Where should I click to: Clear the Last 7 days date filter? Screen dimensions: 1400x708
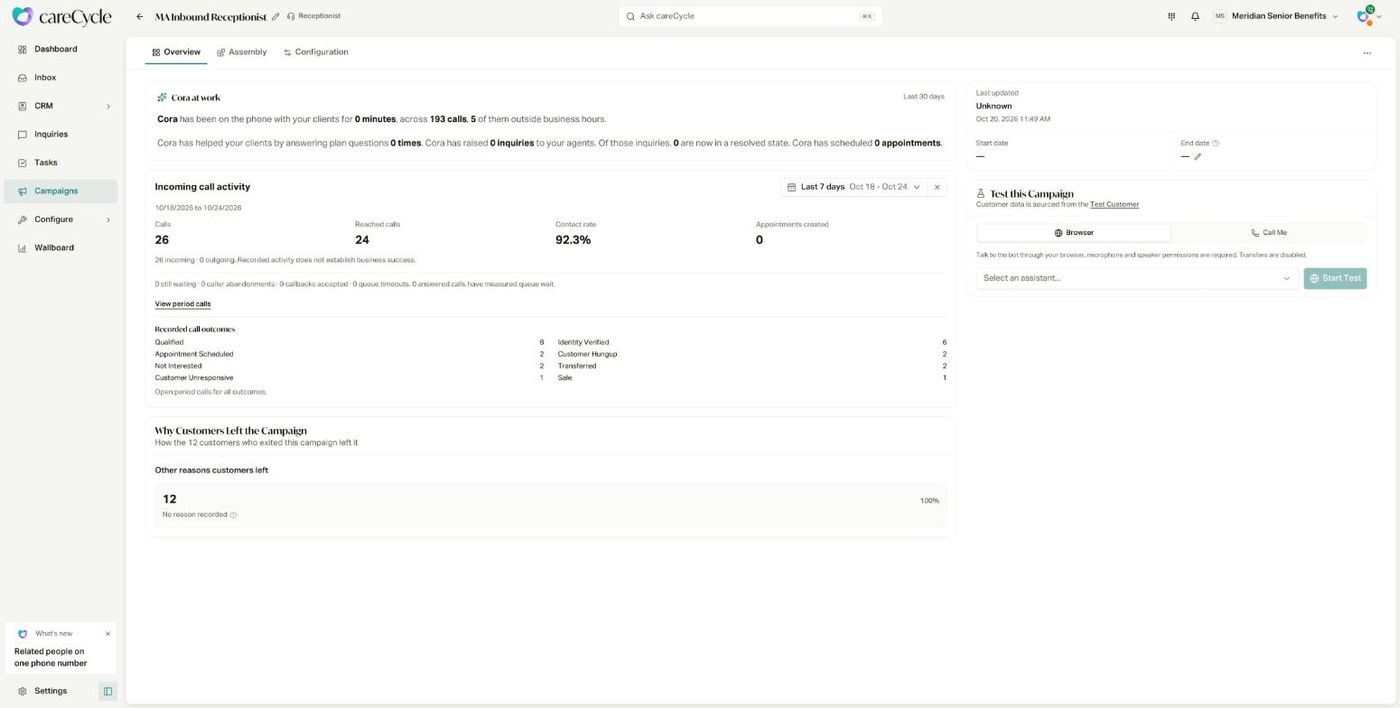[937, 187]
